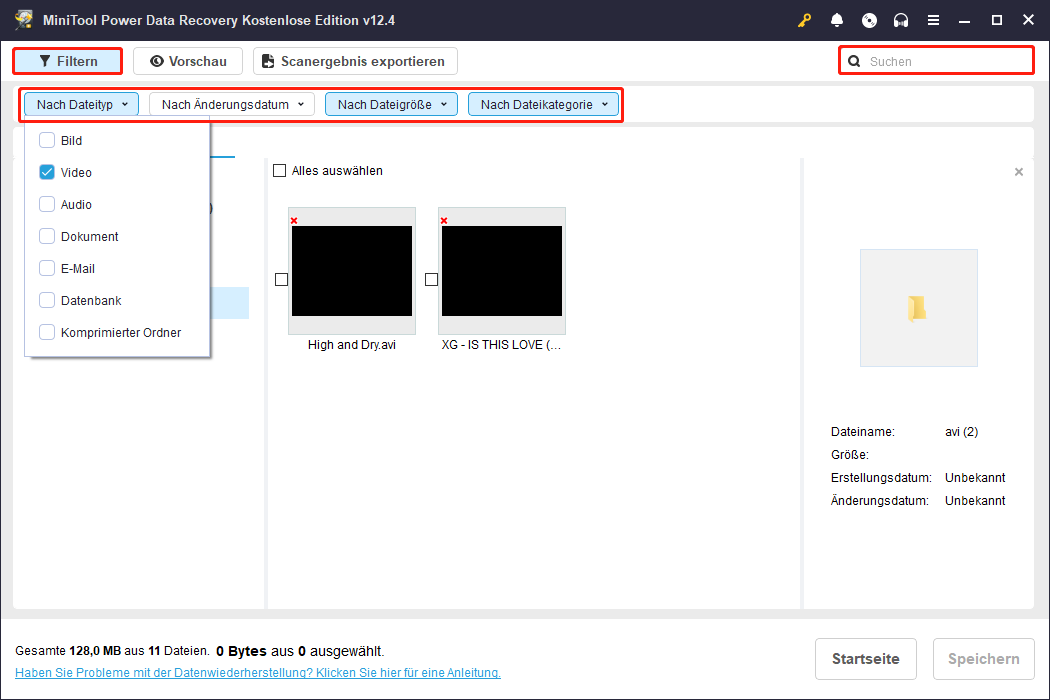Viewport: 1050px width, 700px height.
Task: Uncheck the Video file type option
Action: click(47, 172)
